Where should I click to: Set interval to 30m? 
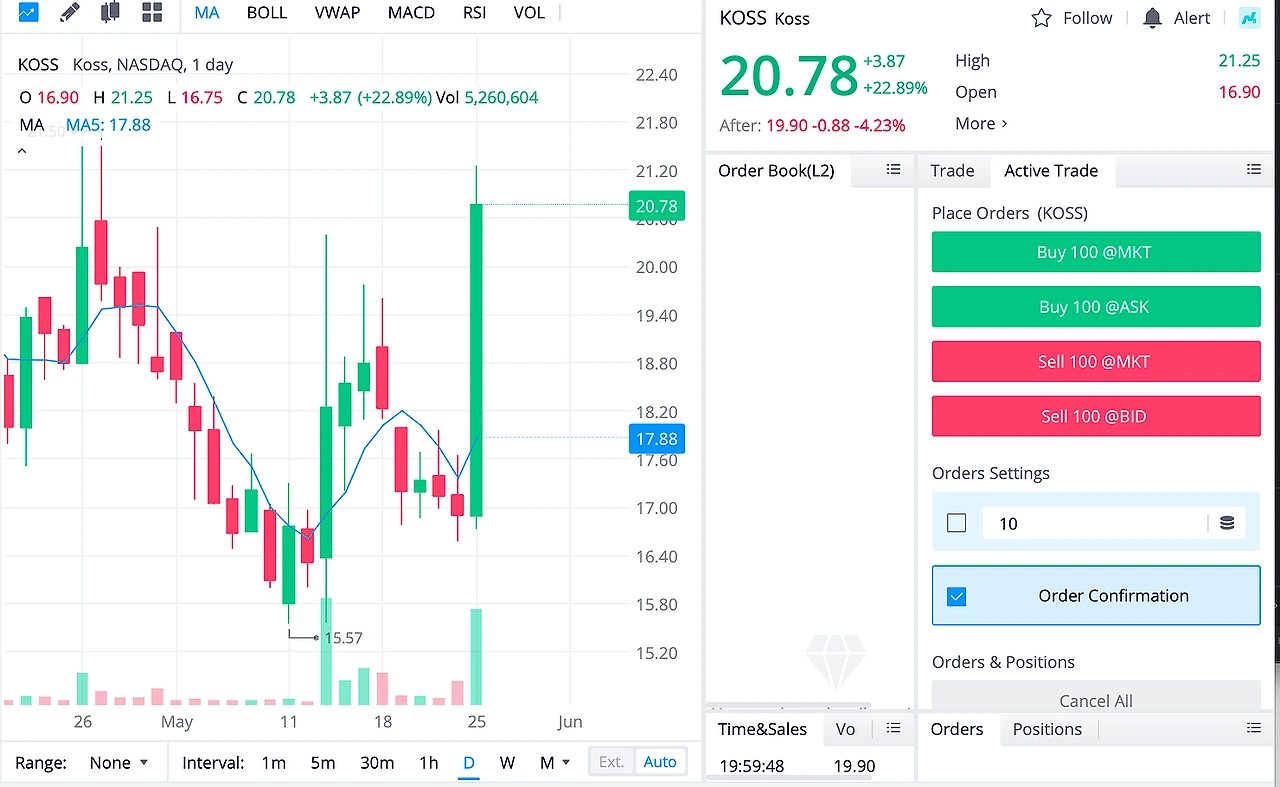tap(377, 763)
